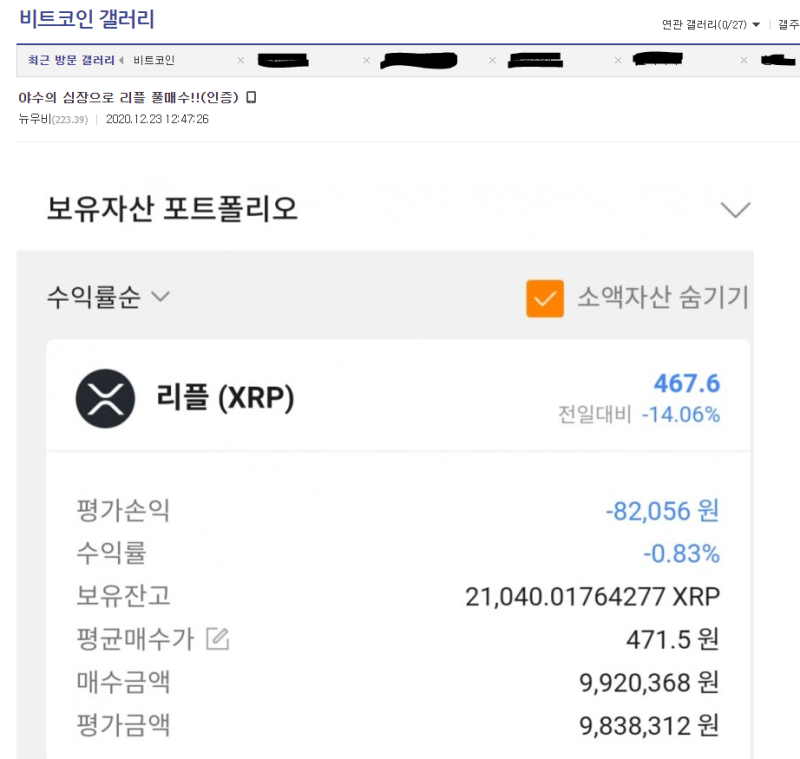Click the 평가금액 value 9,838,312 원

point(649,725)
